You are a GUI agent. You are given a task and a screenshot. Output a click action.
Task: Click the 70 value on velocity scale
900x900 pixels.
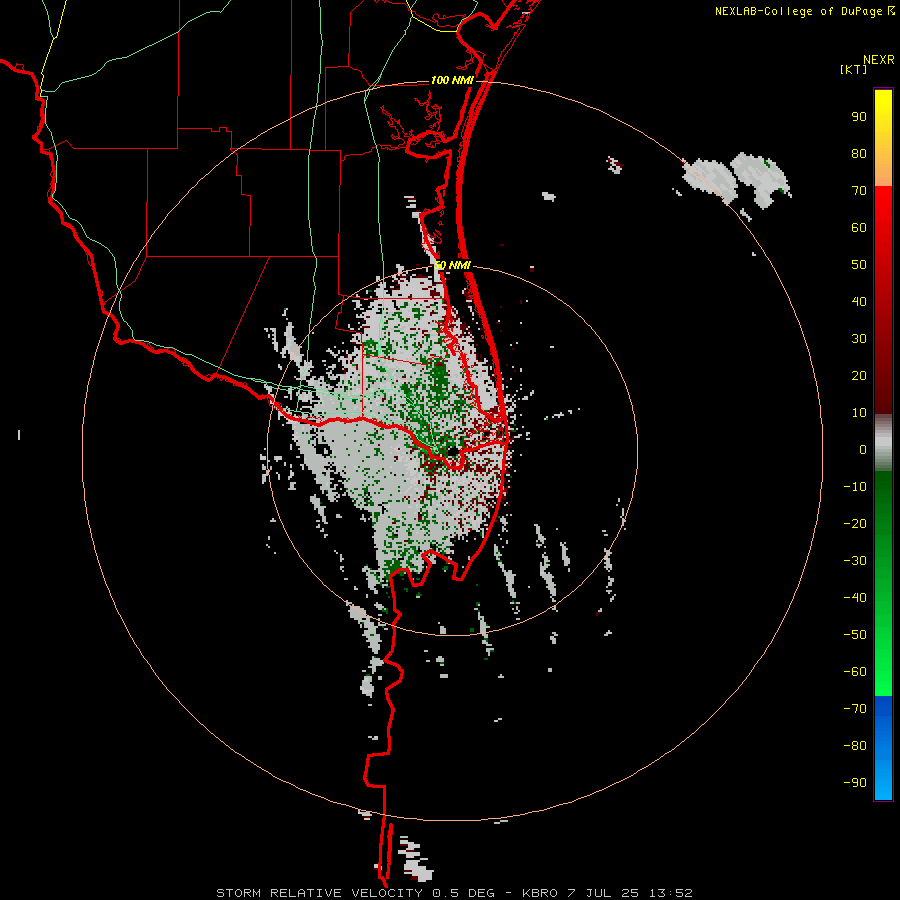point(859,191)
